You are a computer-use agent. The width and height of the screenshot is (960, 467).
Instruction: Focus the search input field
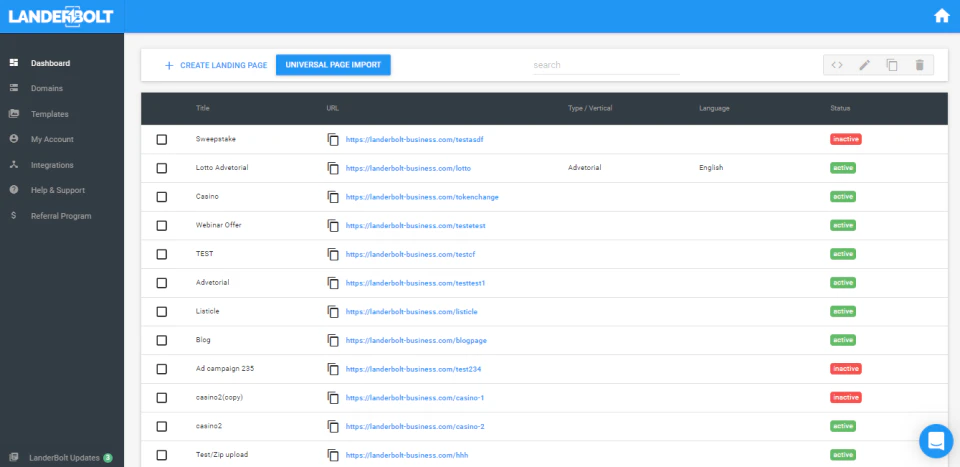606,65
